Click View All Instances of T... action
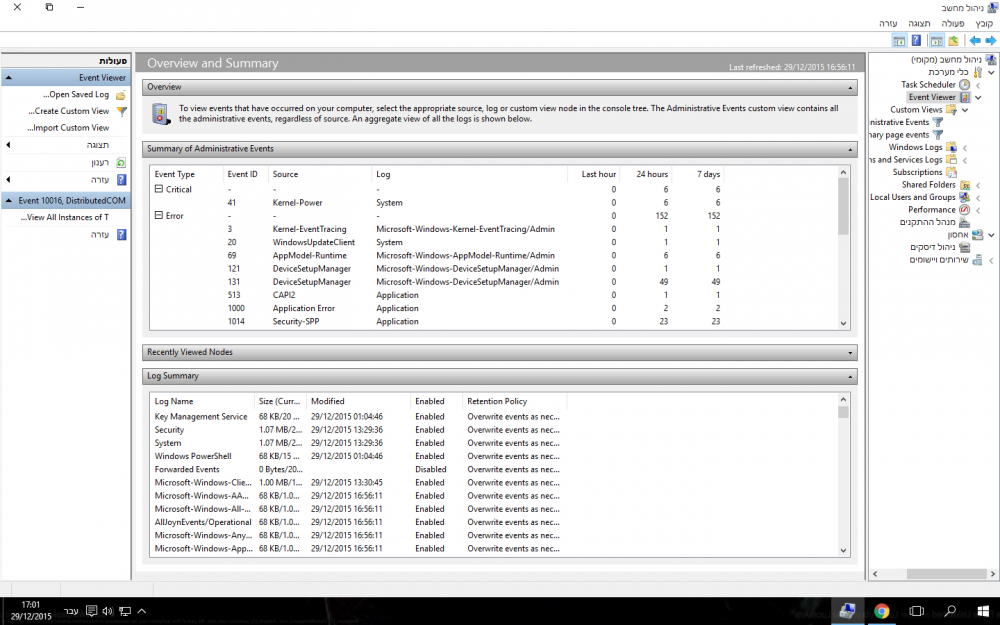 [x=64, y=217]
